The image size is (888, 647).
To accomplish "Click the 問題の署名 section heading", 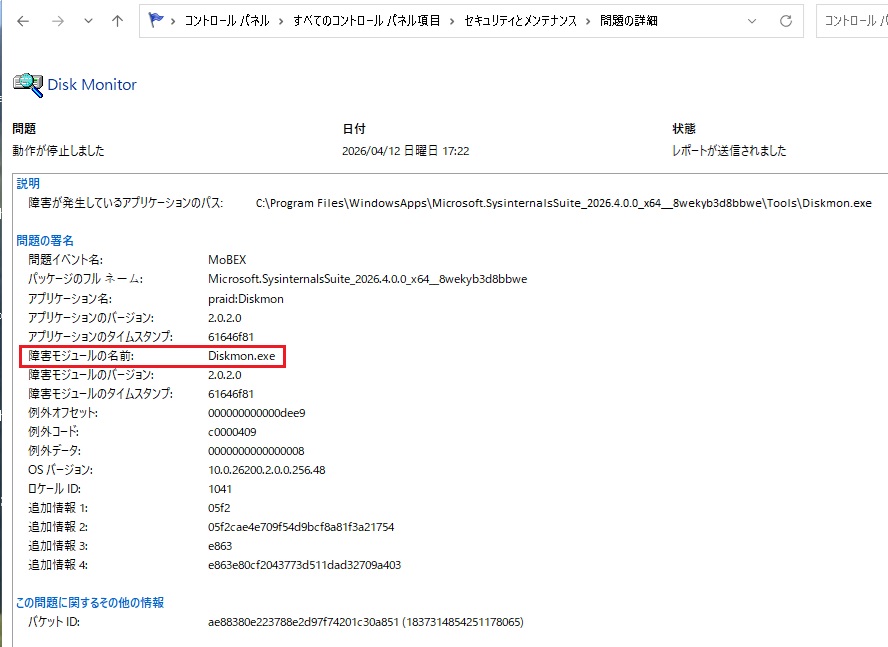I will [45, 241].
